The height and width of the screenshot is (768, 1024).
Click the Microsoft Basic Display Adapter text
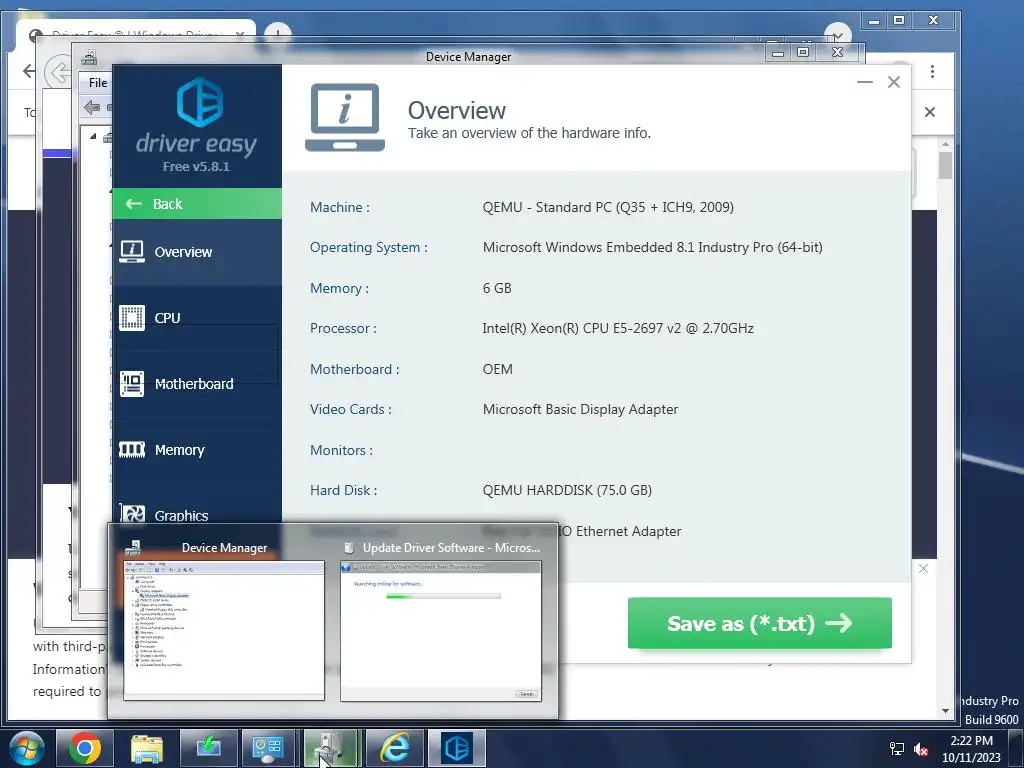[x=581, y=409]
